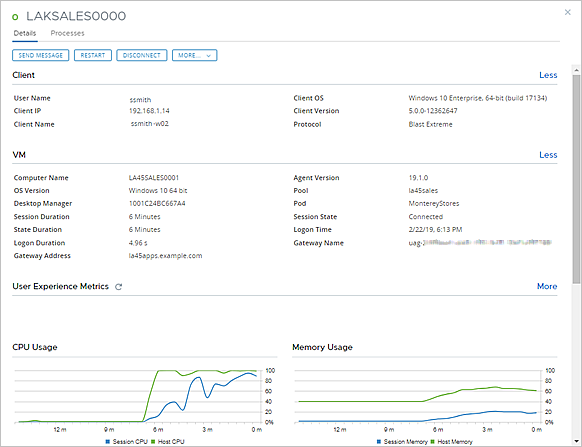This screenshot has height=447, width=582.
Task: Click the Session CPU legend swatch
Action: coord(108,442)
